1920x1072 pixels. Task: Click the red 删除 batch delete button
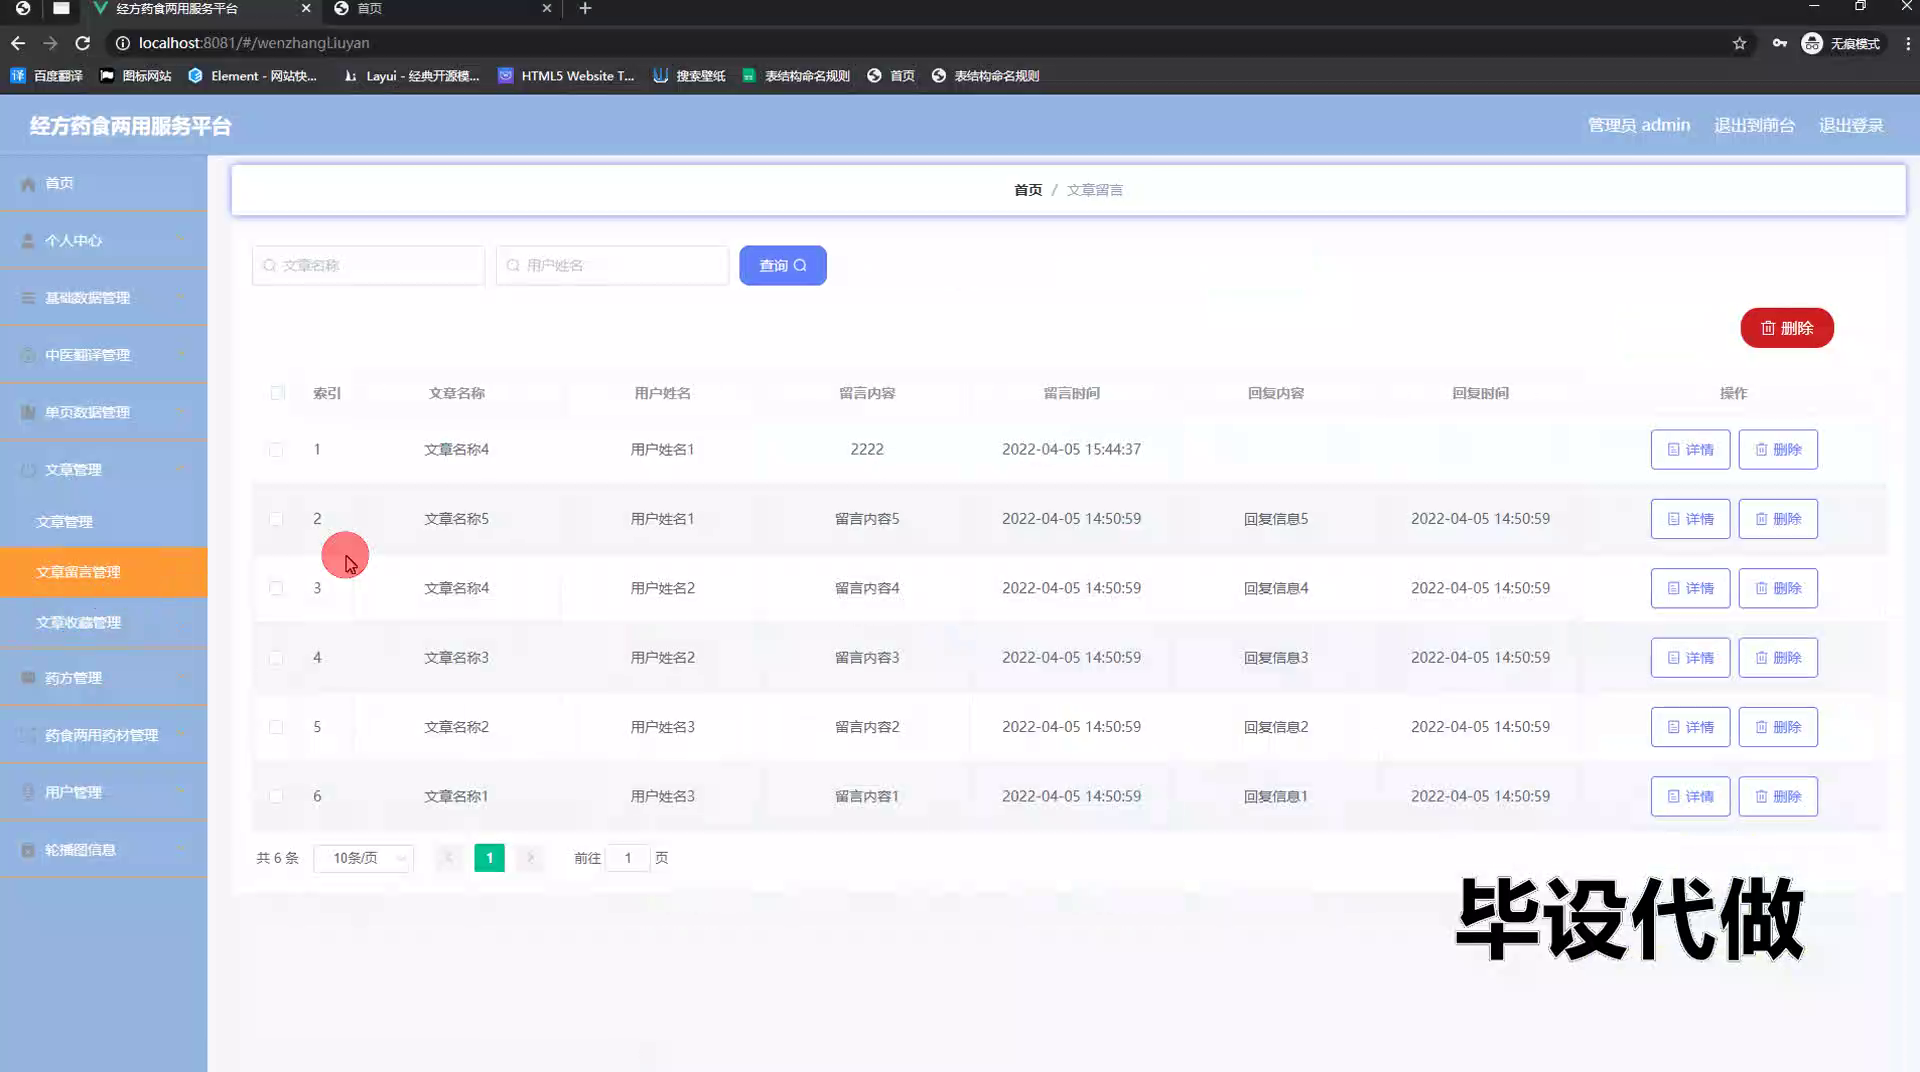[x=1787, y=328]
